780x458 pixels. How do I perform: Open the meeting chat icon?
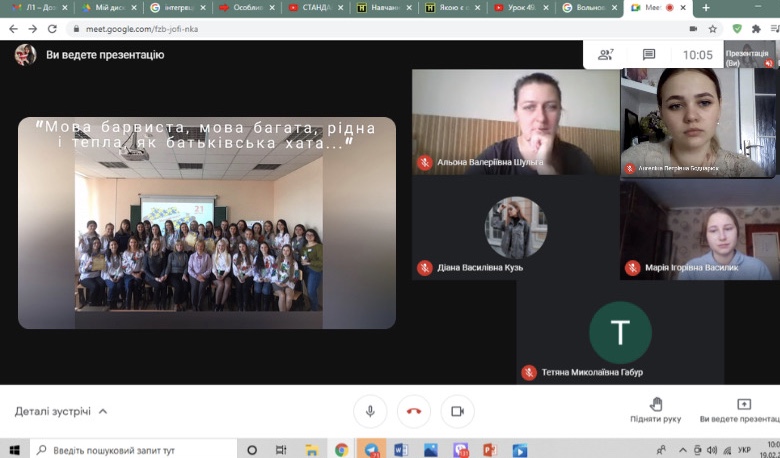tap(649, 55)
